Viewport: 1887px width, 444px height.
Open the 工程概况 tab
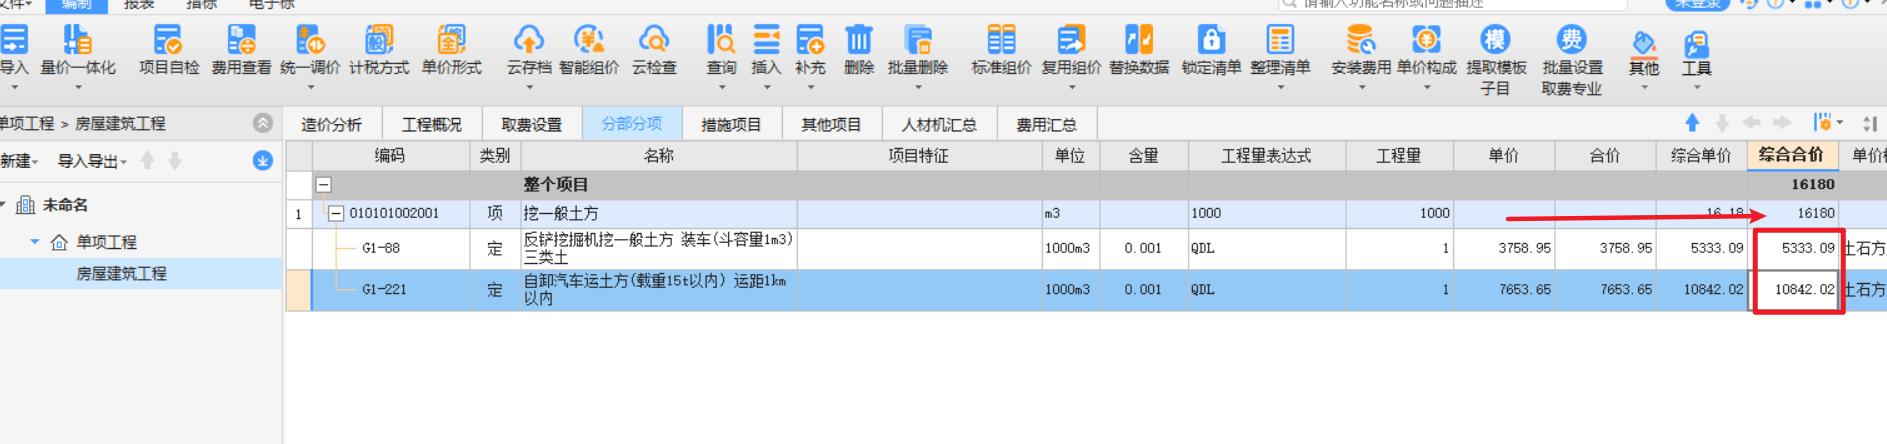[x=432, y=124]
